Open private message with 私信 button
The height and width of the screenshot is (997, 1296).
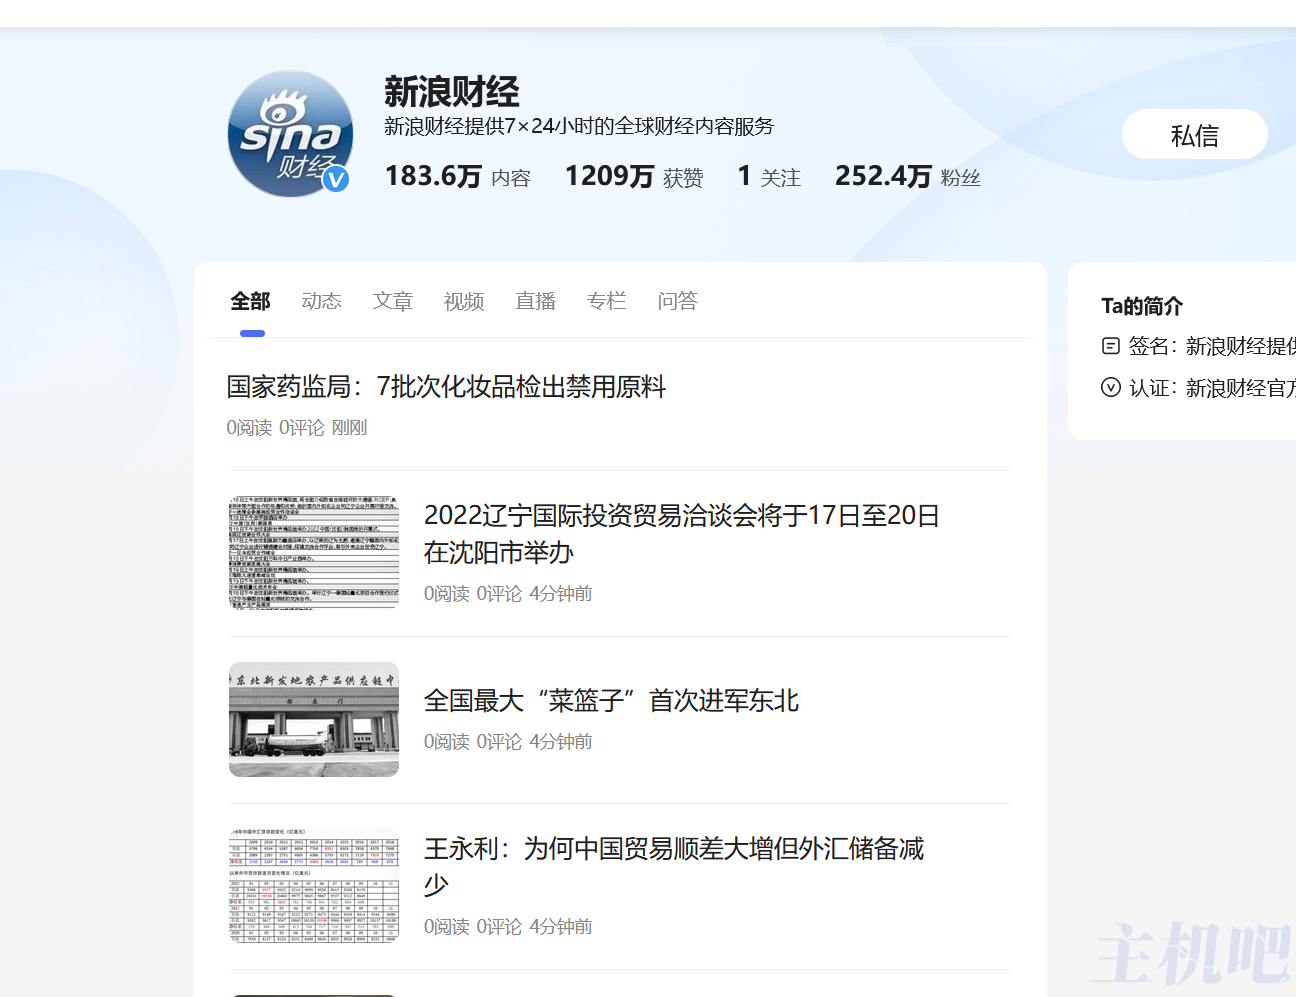pyautogui.click(x=1195, y=134)
